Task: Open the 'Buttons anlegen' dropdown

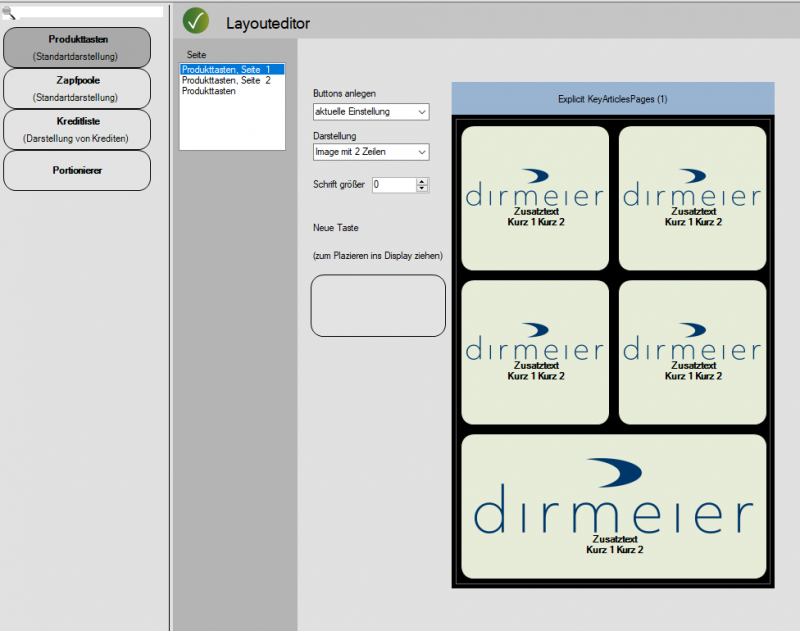Action: pyautogui.click(x=370, y=112)
